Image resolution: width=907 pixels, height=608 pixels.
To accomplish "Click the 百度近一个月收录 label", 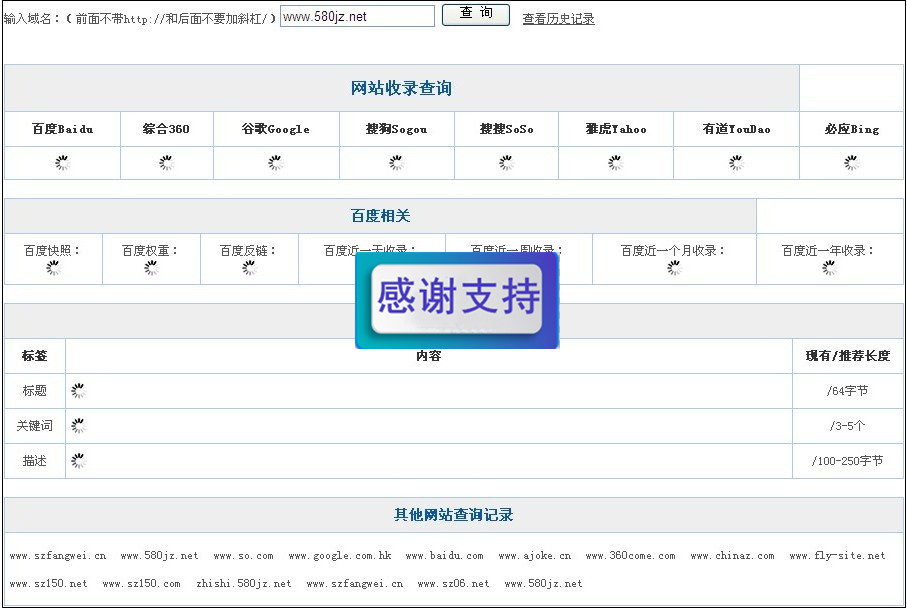I will (673, 250).
